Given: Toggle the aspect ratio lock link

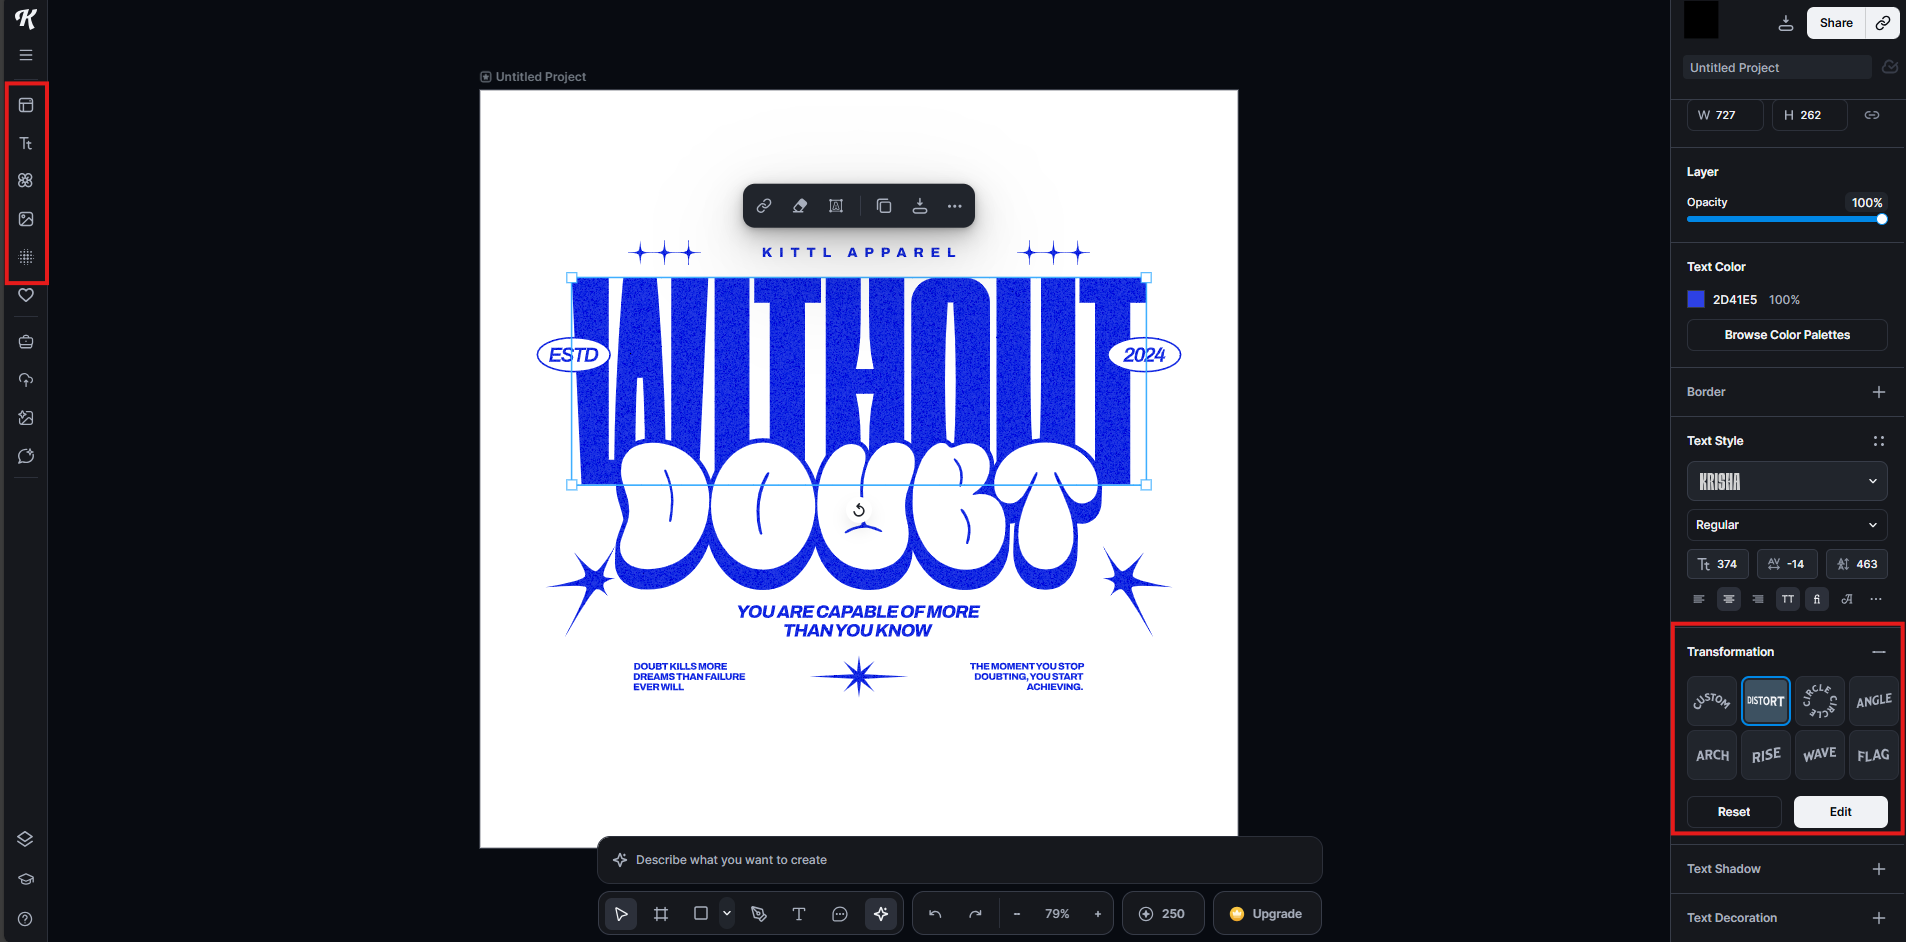Looking at the screenshot, I should tap(1872, 115).
